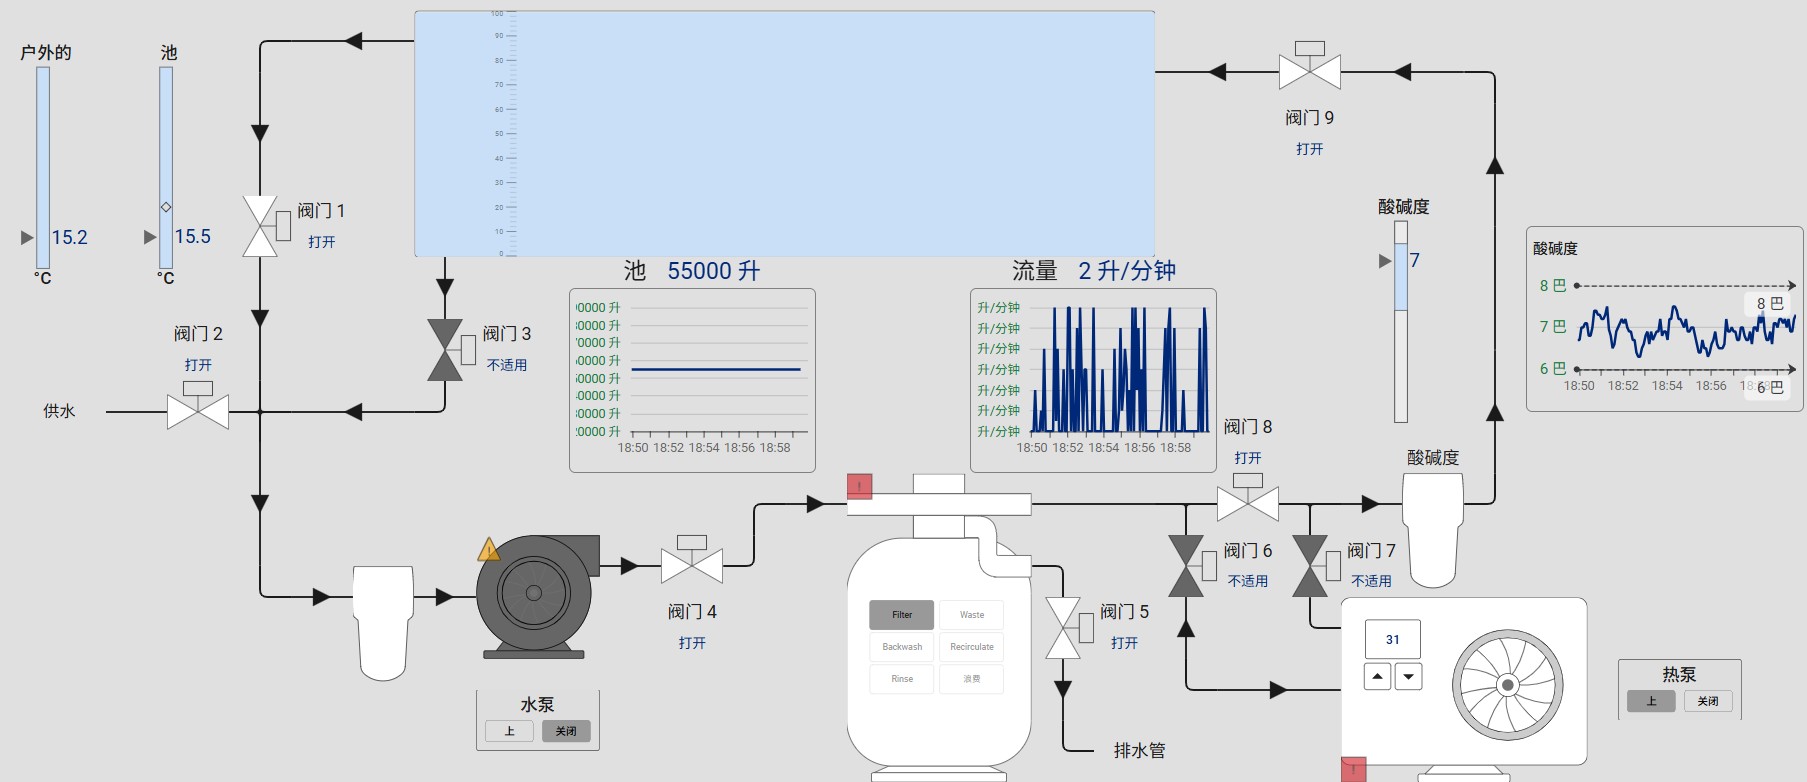Select the dark 阀门 3 valve symbol
Image resolution: width=1807 pixels, height=782 pixels.
pos(445,350)
